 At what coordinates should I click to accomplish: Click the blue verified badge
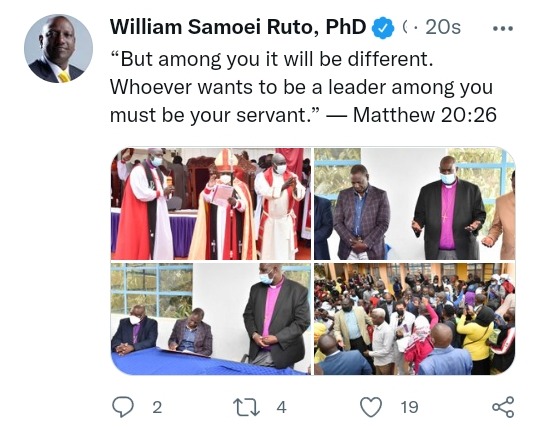383,28
